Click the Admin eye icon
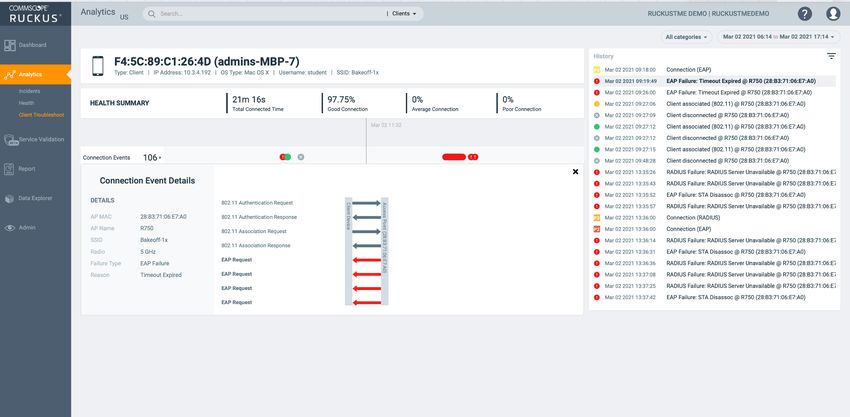This screenshot has height=417, width=850. (x=9, y=228)
